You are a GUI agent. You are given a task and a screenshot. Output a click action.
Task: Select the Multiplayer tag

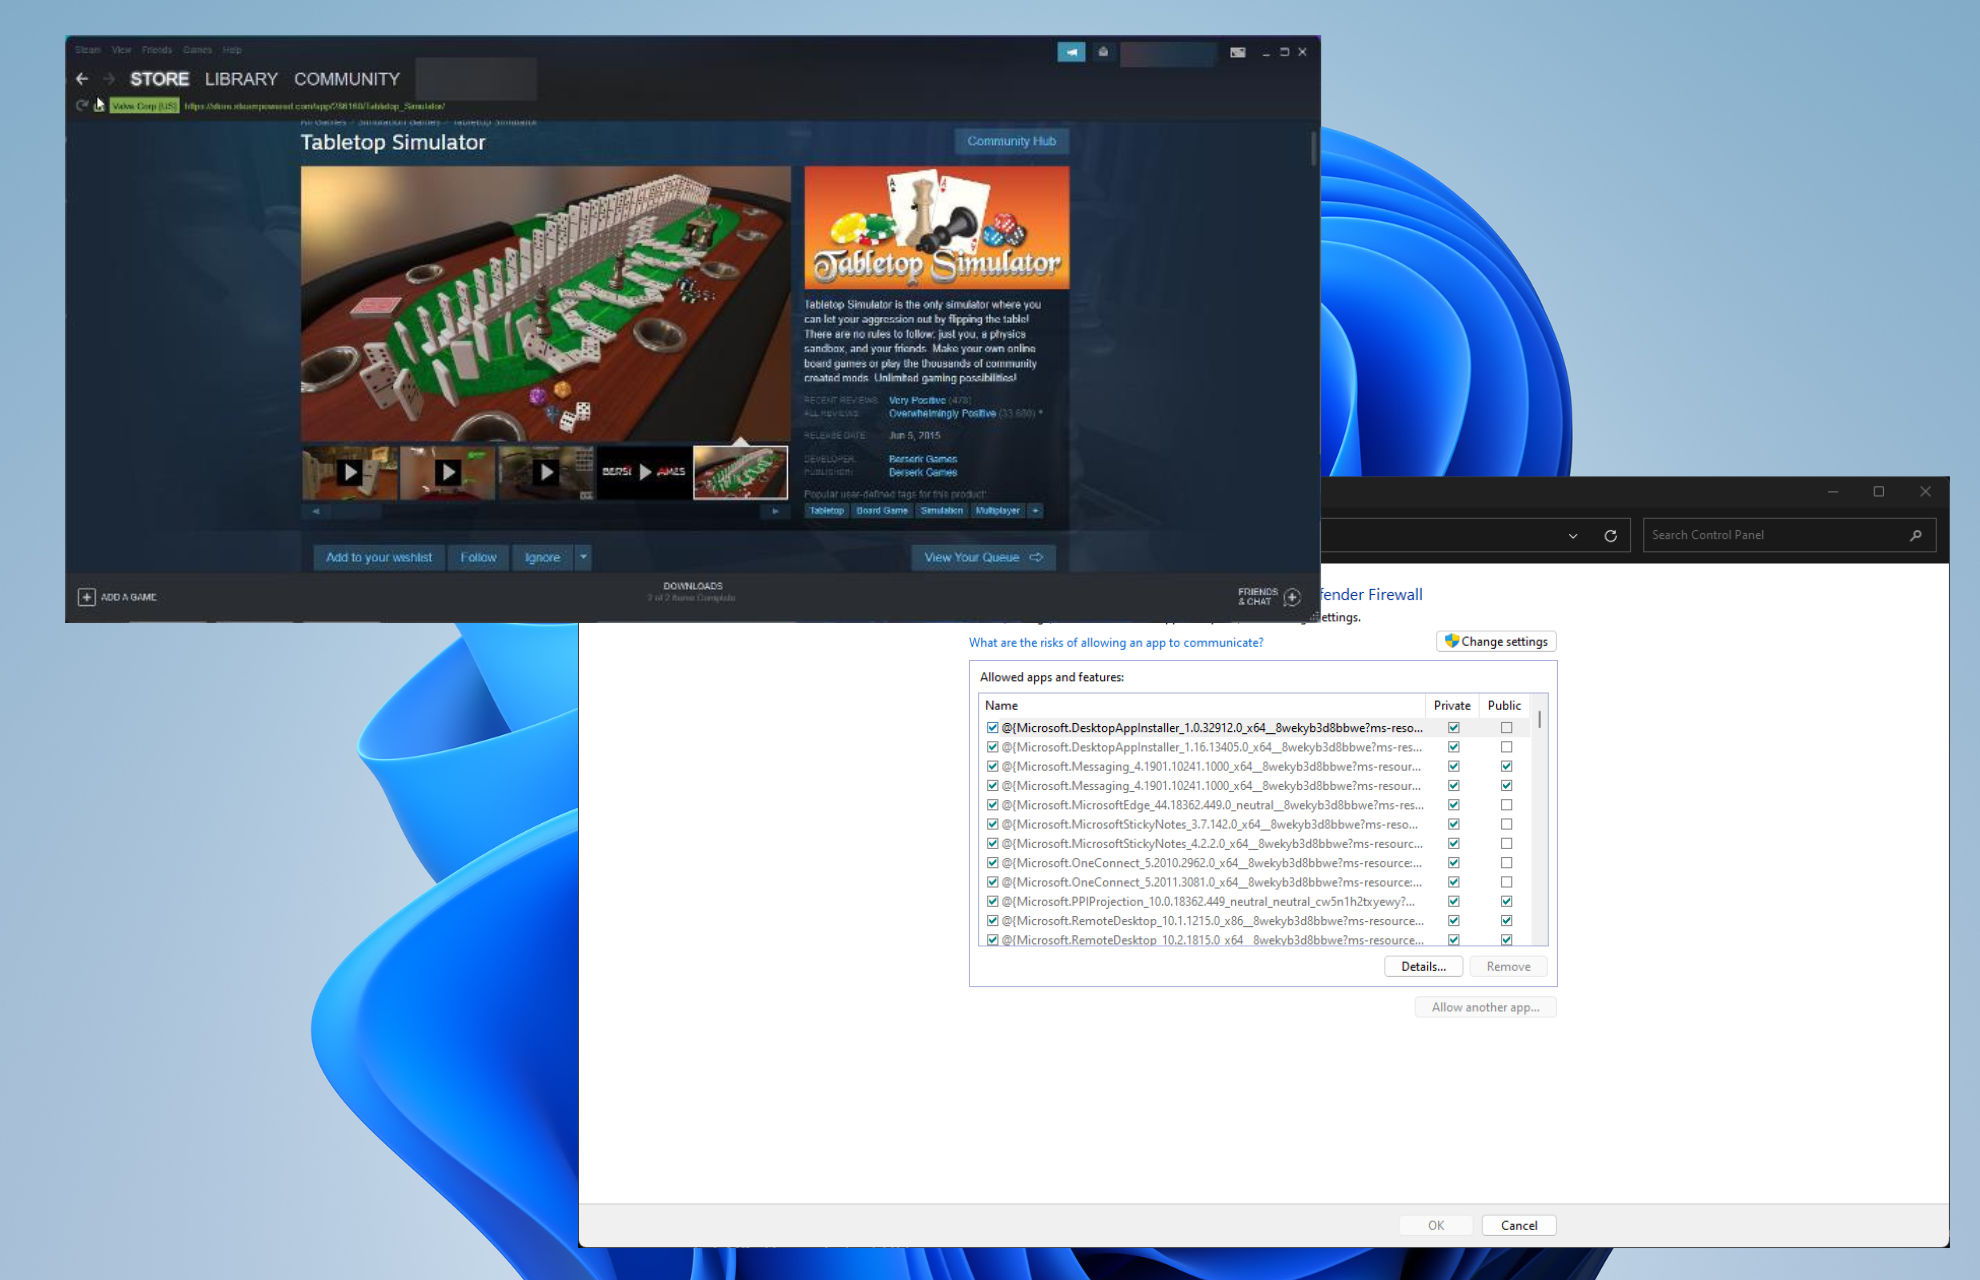[x=997, y=511]
